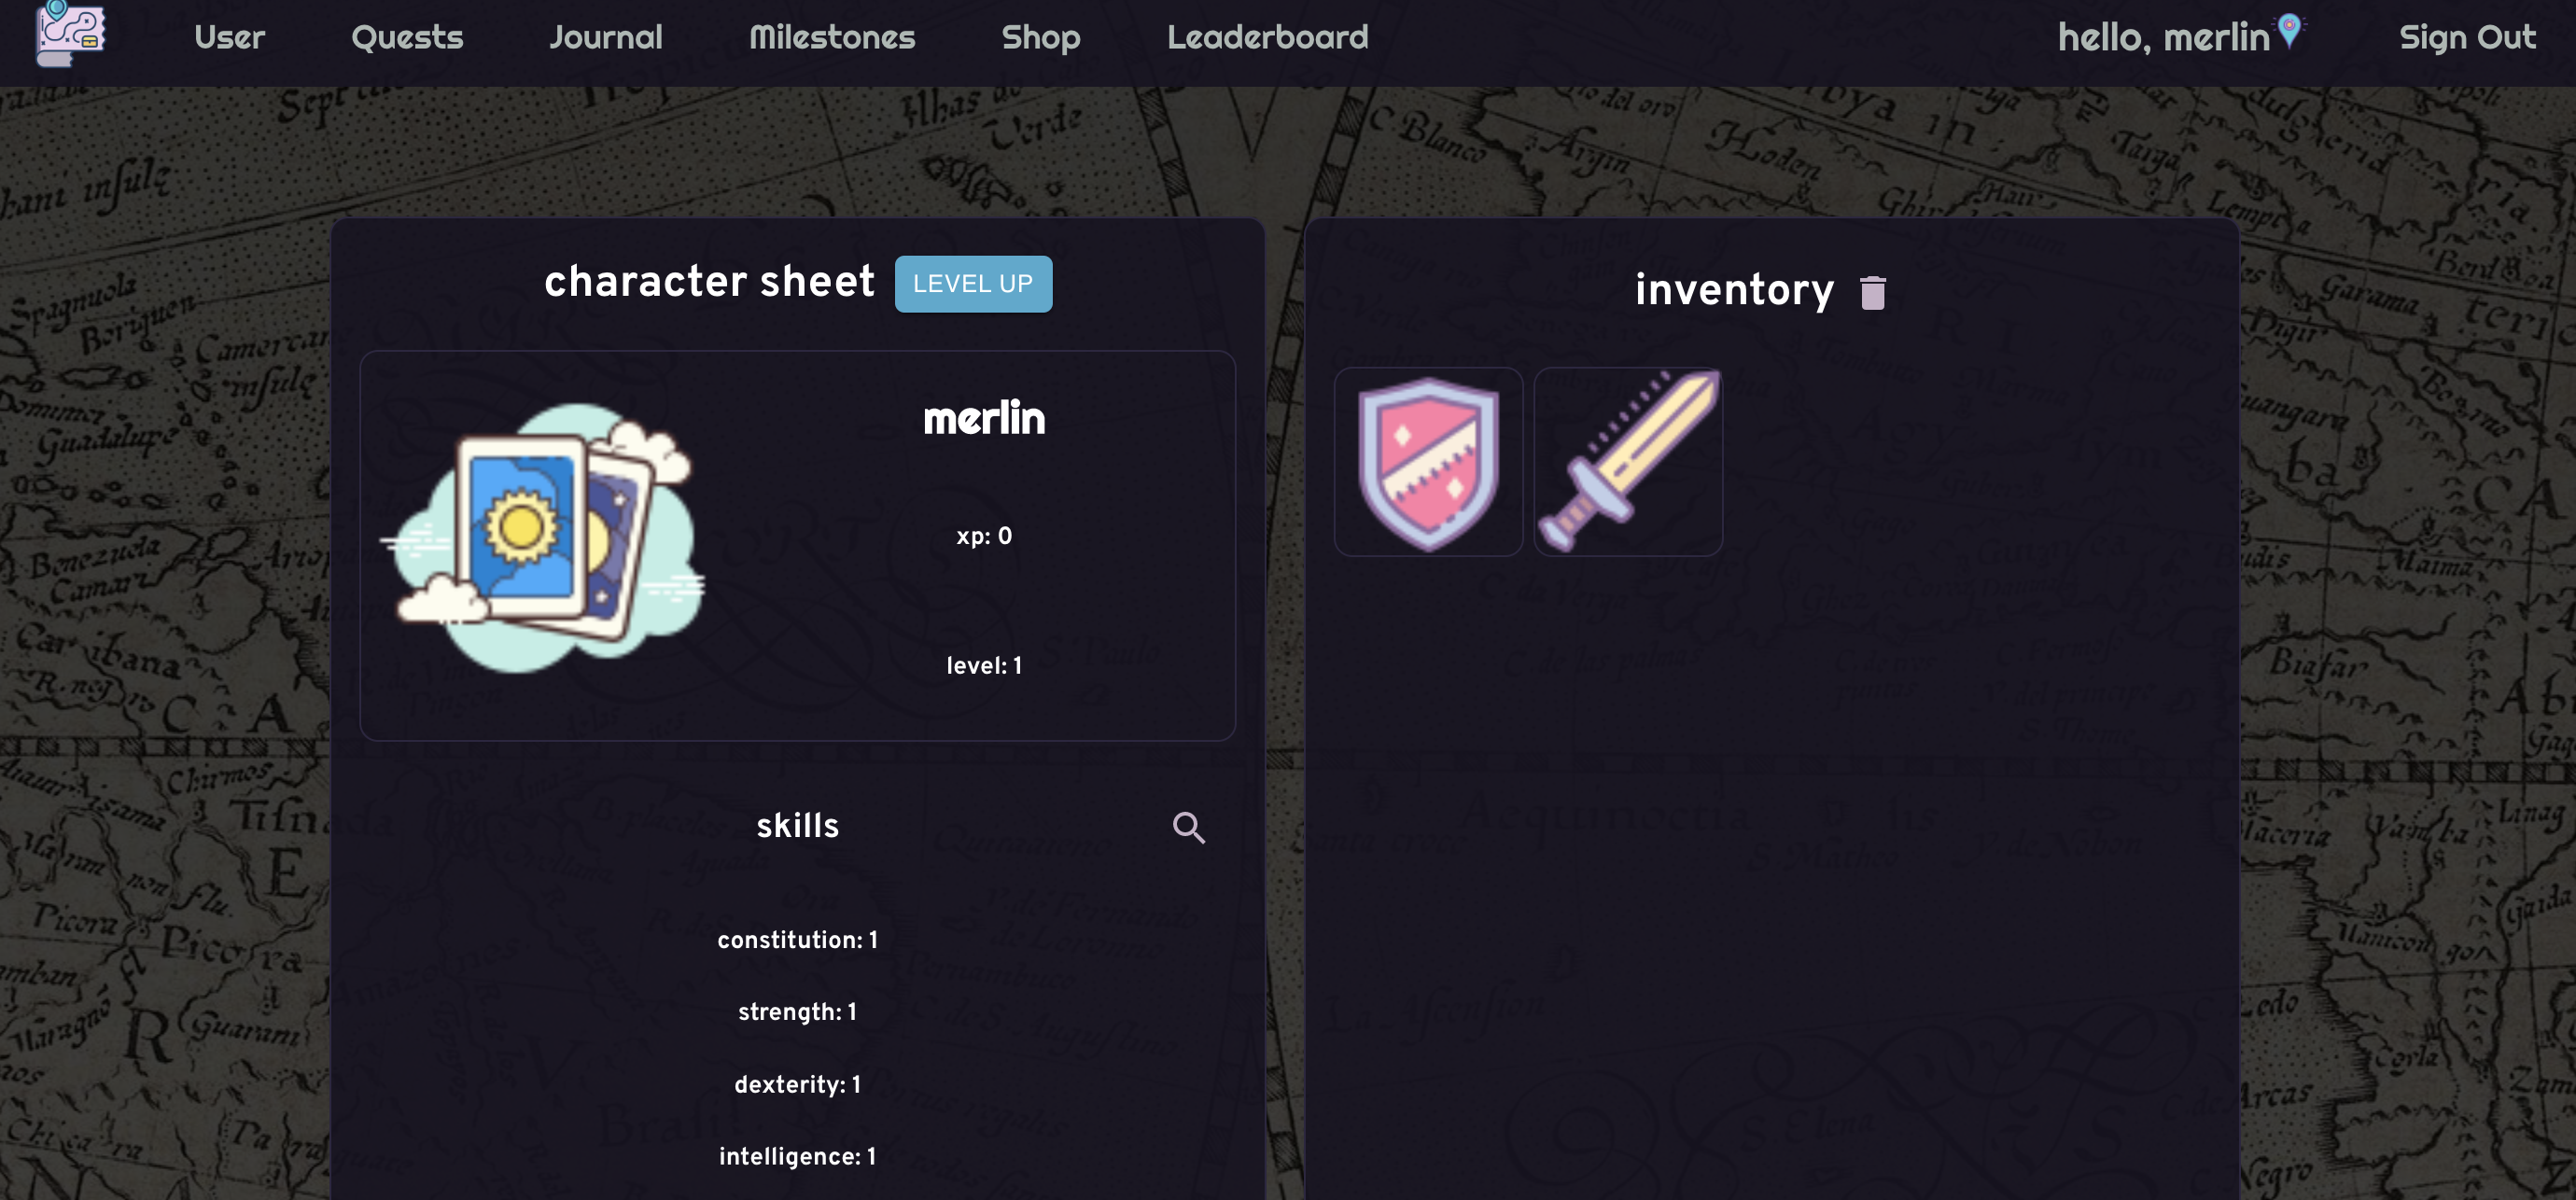The image size is (2576, 1200).
Task: Go to the Journal page
Action: point(606,38)
